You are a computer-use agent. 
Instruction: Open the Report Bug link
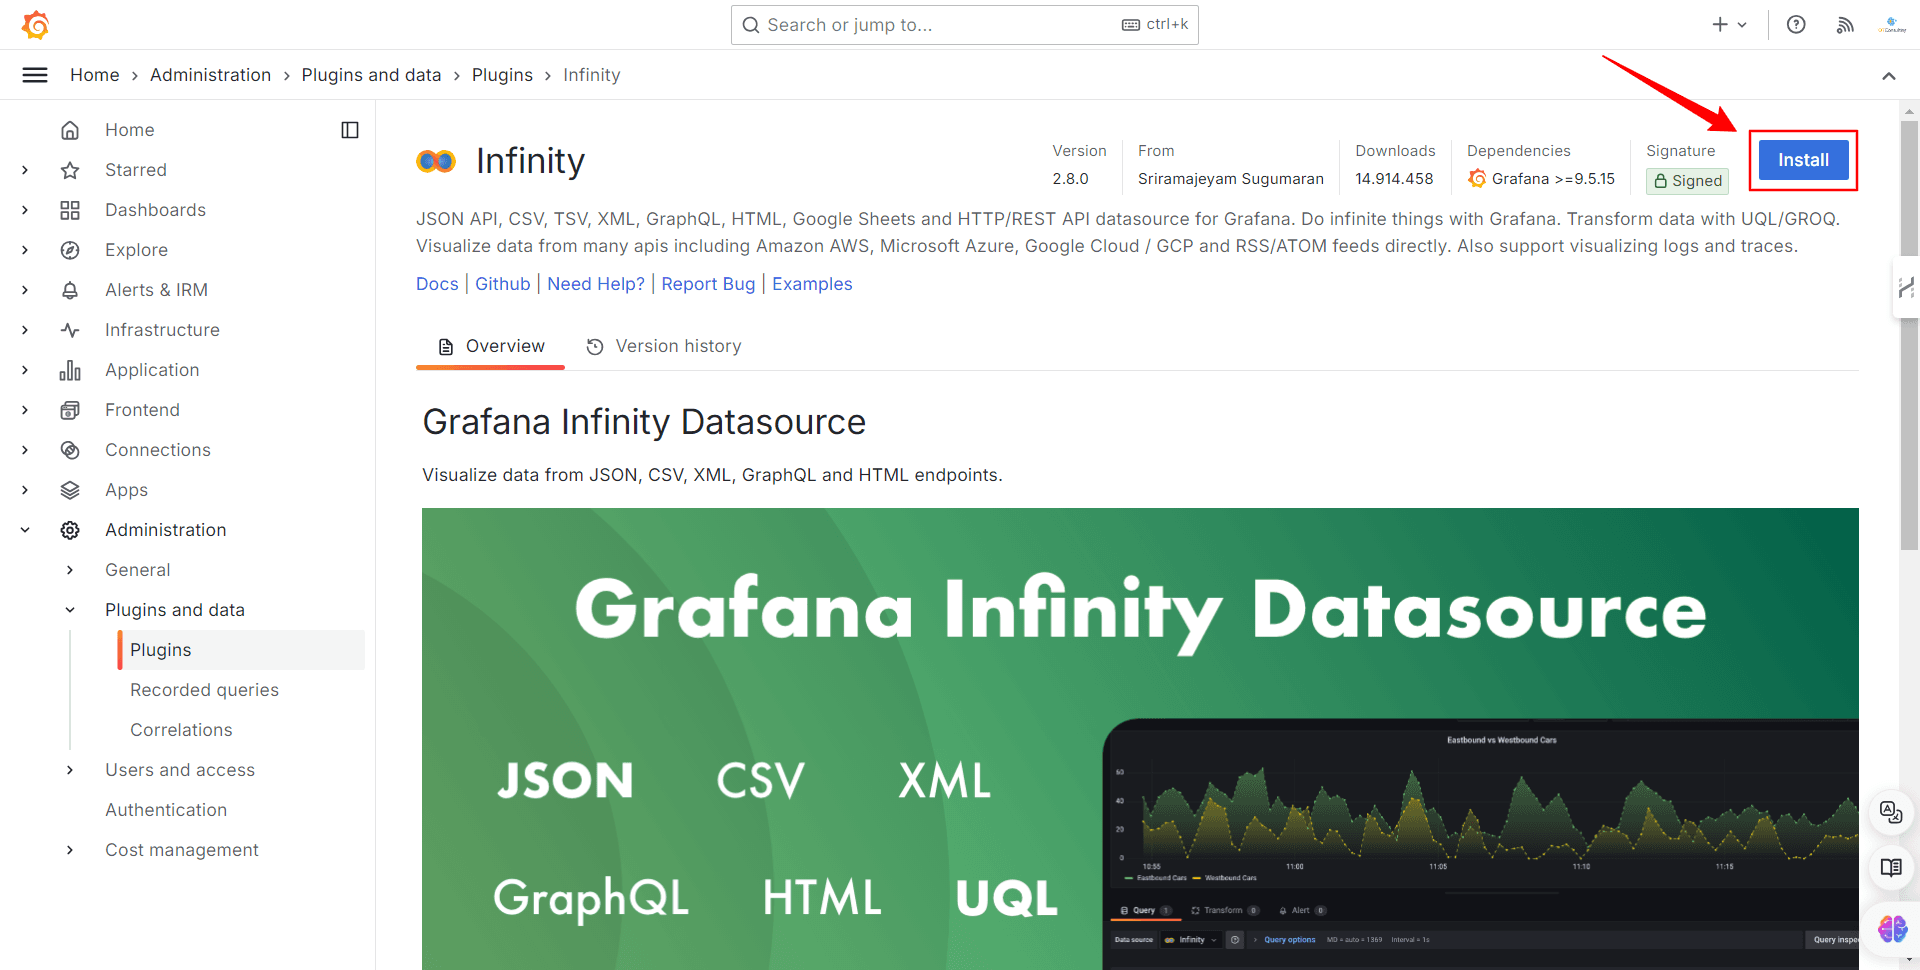(x=708, y=284)
